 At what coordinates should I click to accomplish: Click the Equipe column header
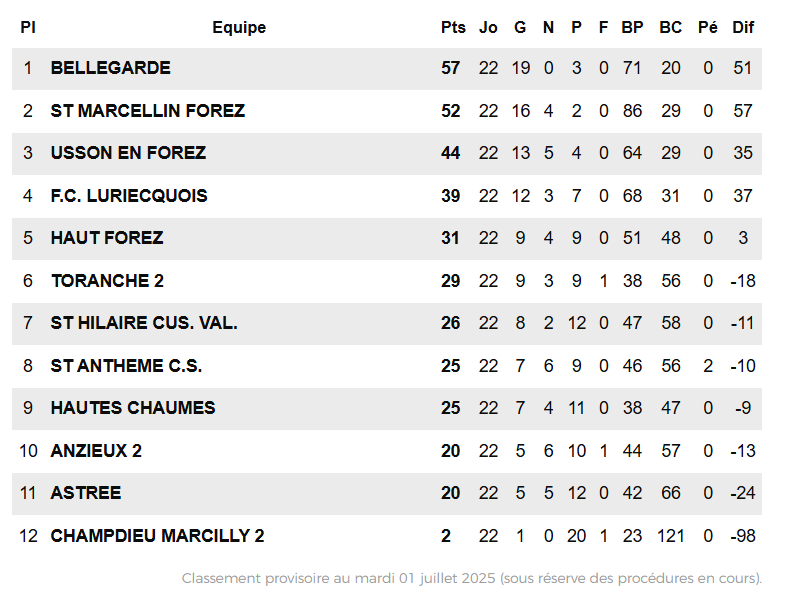[x=239, y=27]
